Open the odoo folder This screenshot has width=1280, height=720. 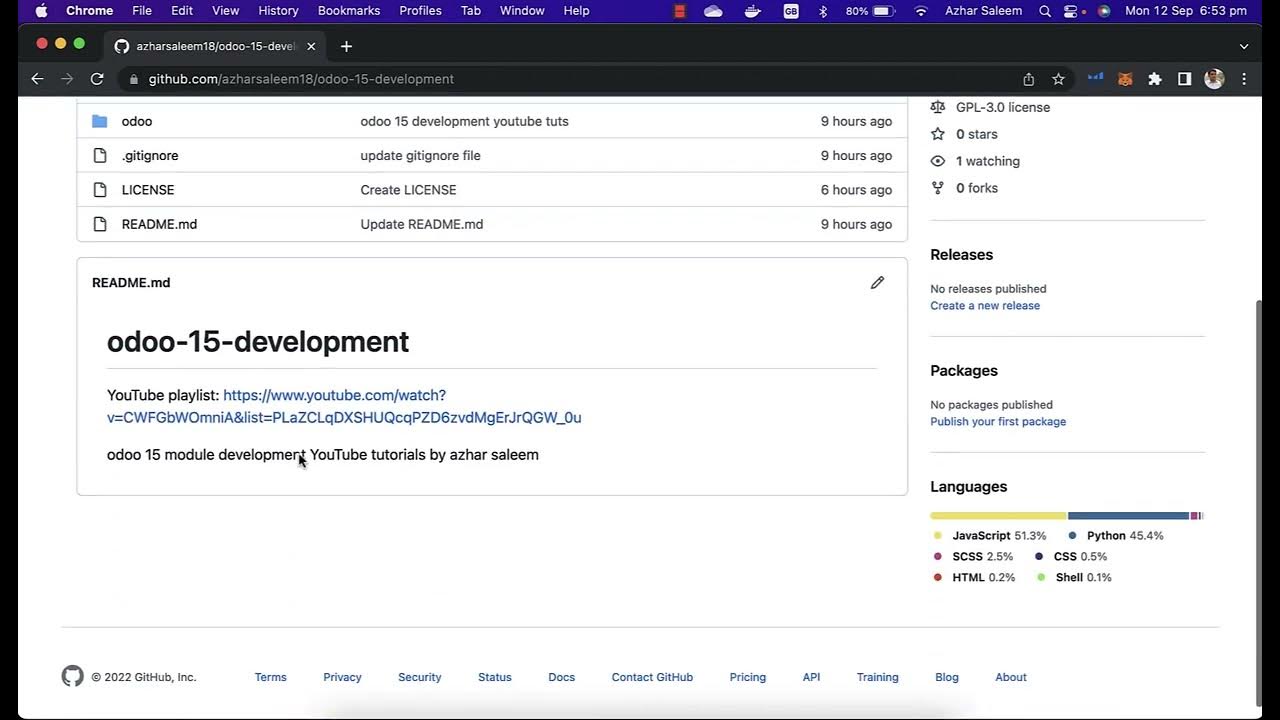137,121
